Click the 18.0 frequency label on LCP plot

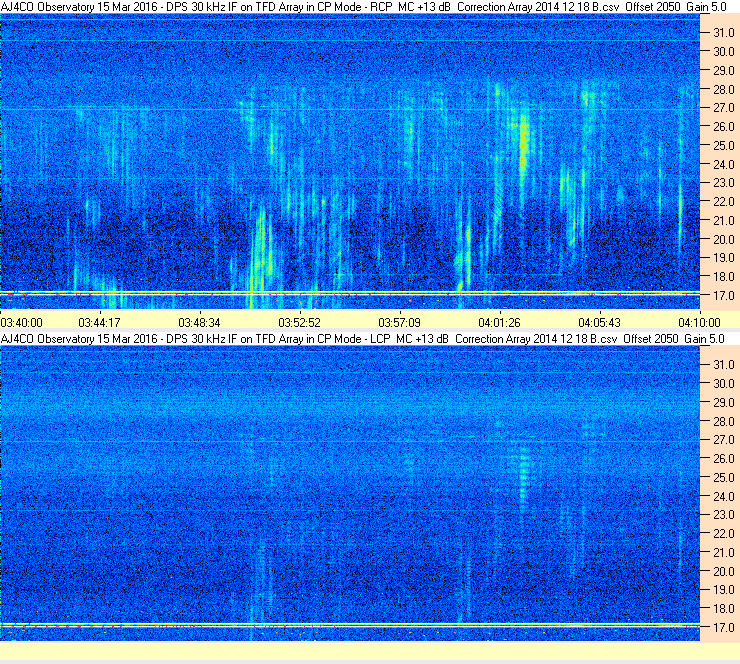coord(724,609)
